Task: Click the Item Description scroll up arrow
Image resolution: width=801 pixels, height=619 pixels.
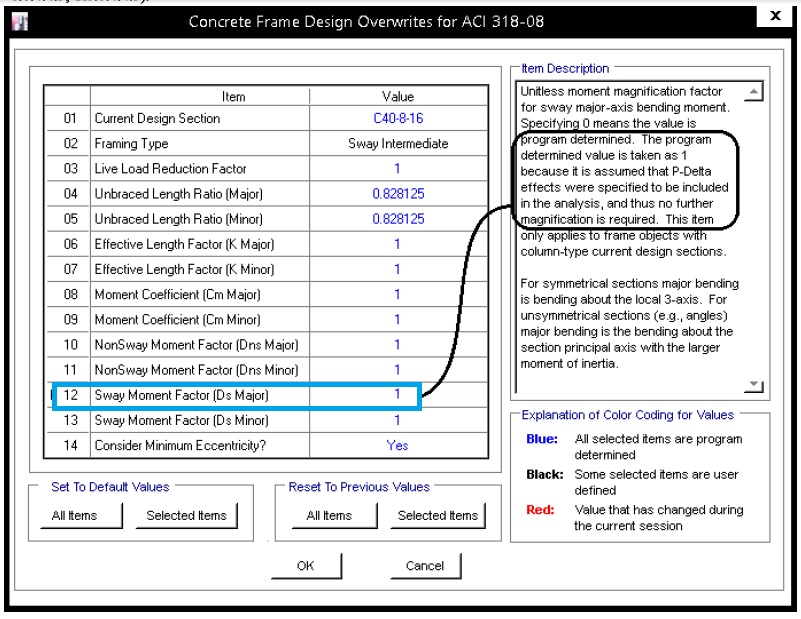Action: (753, 92)
